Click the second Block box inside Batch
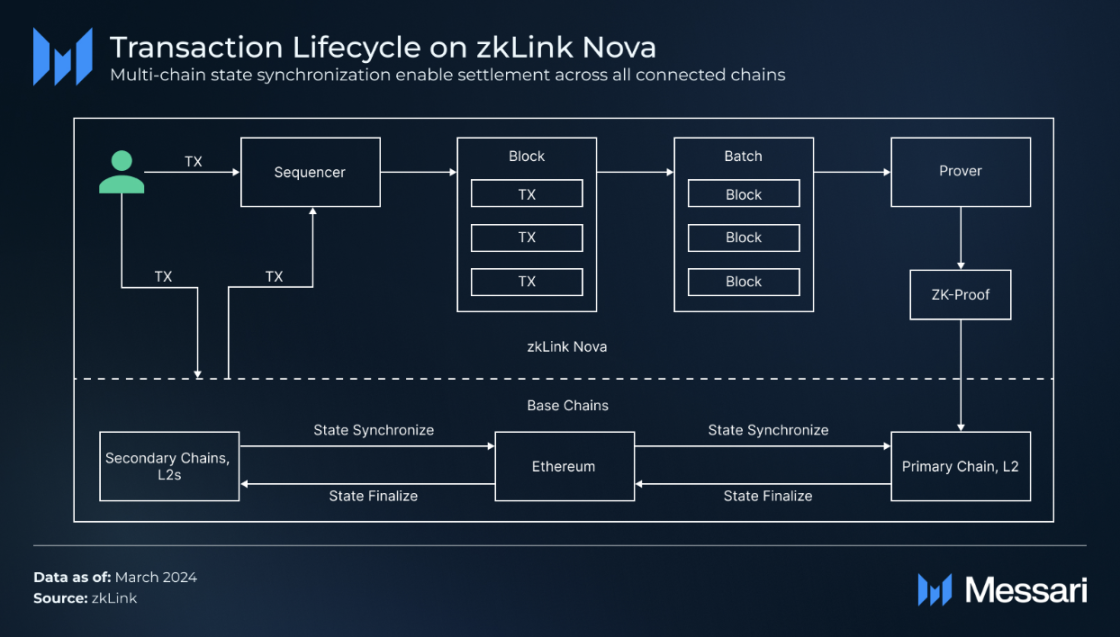 744,238
